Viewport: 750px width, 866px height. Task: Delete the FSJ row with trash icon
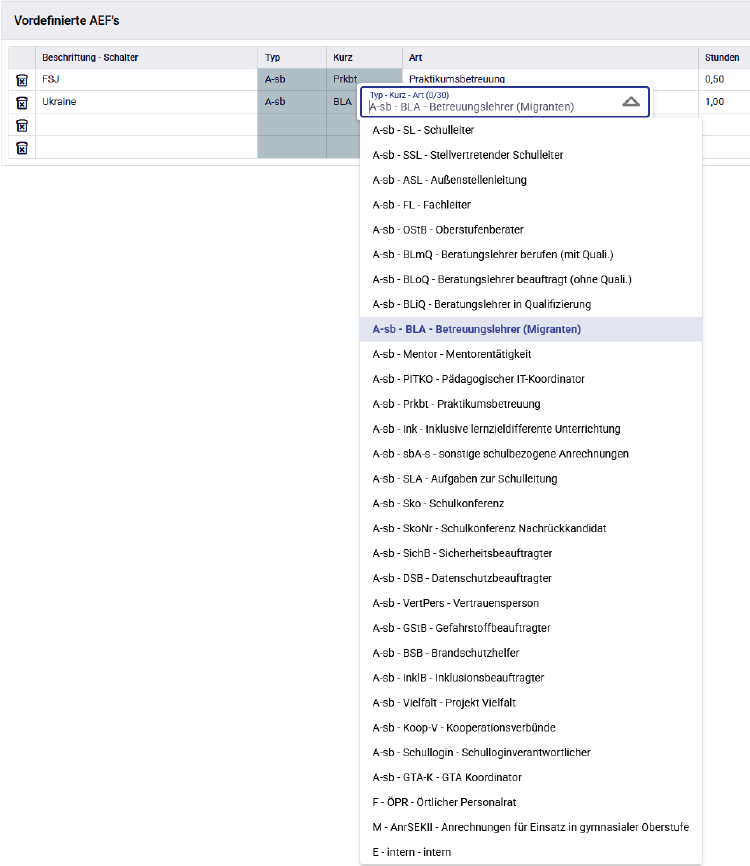pyautogui.click(x=22, y=80)
